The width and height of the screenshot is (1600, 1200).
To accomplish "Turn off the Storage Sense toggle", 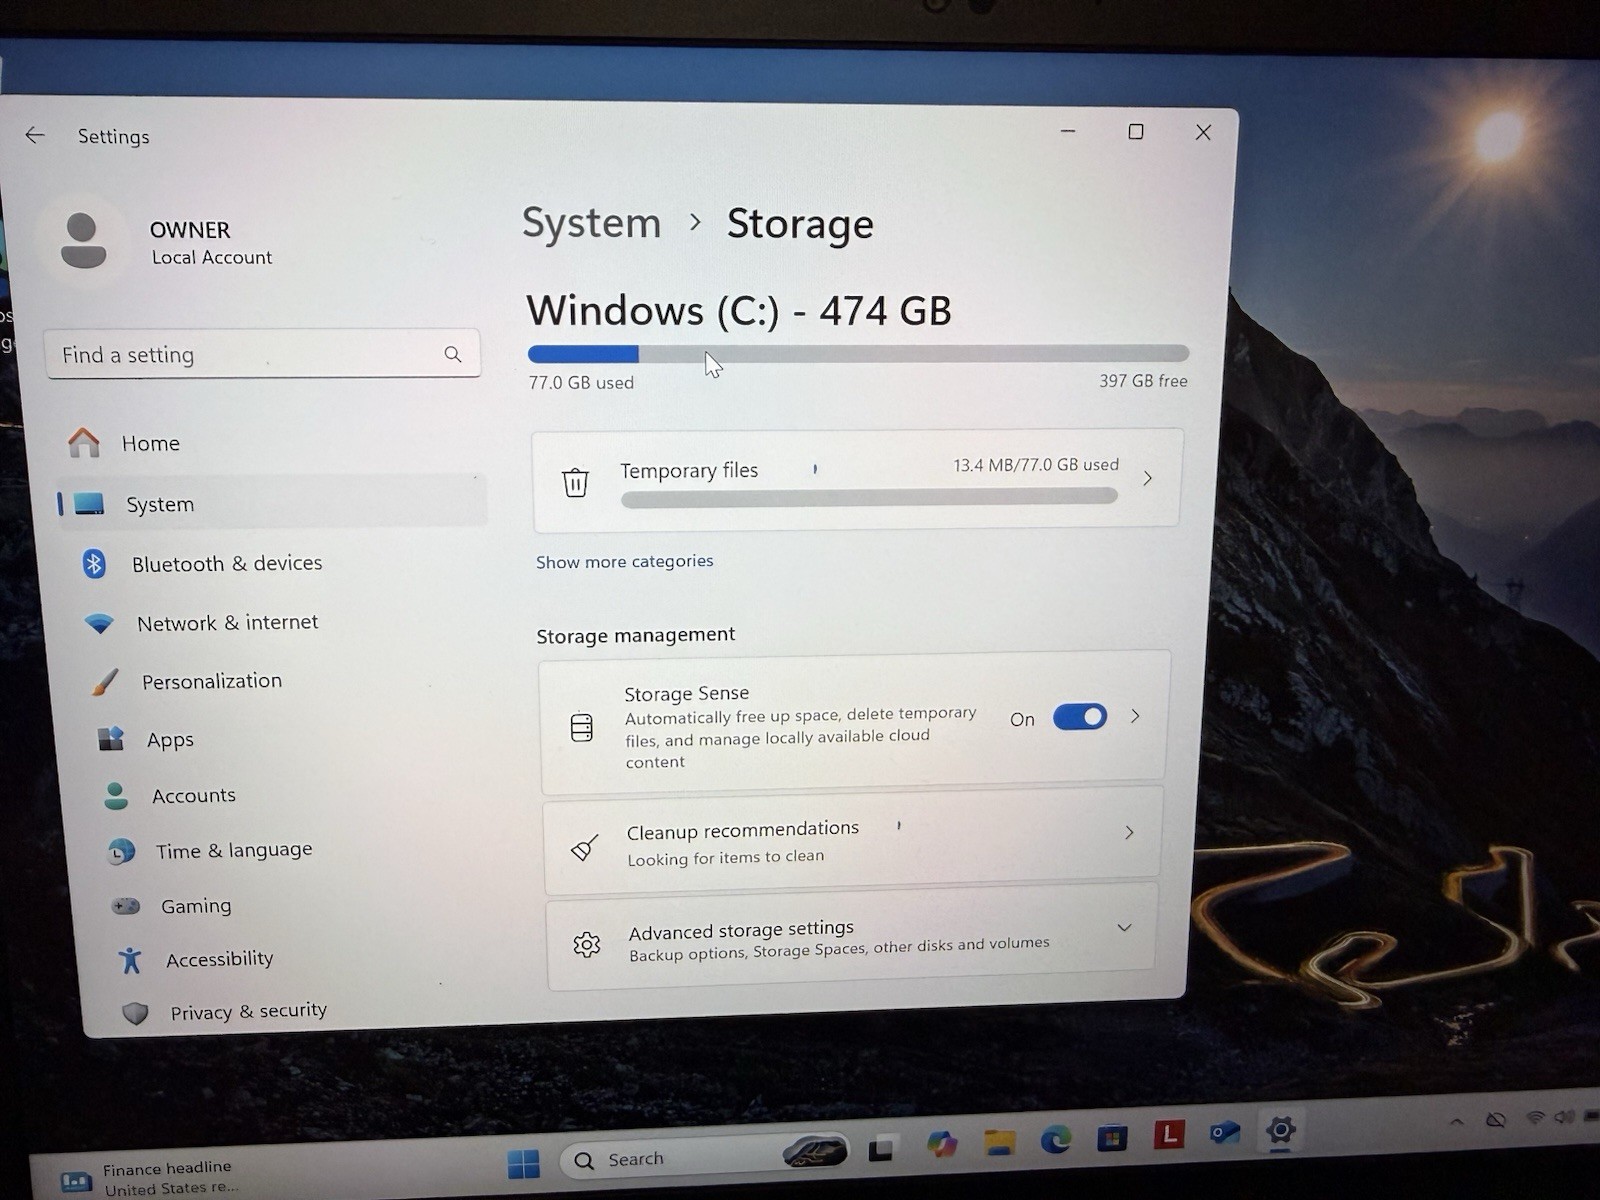I will 1080,717.
